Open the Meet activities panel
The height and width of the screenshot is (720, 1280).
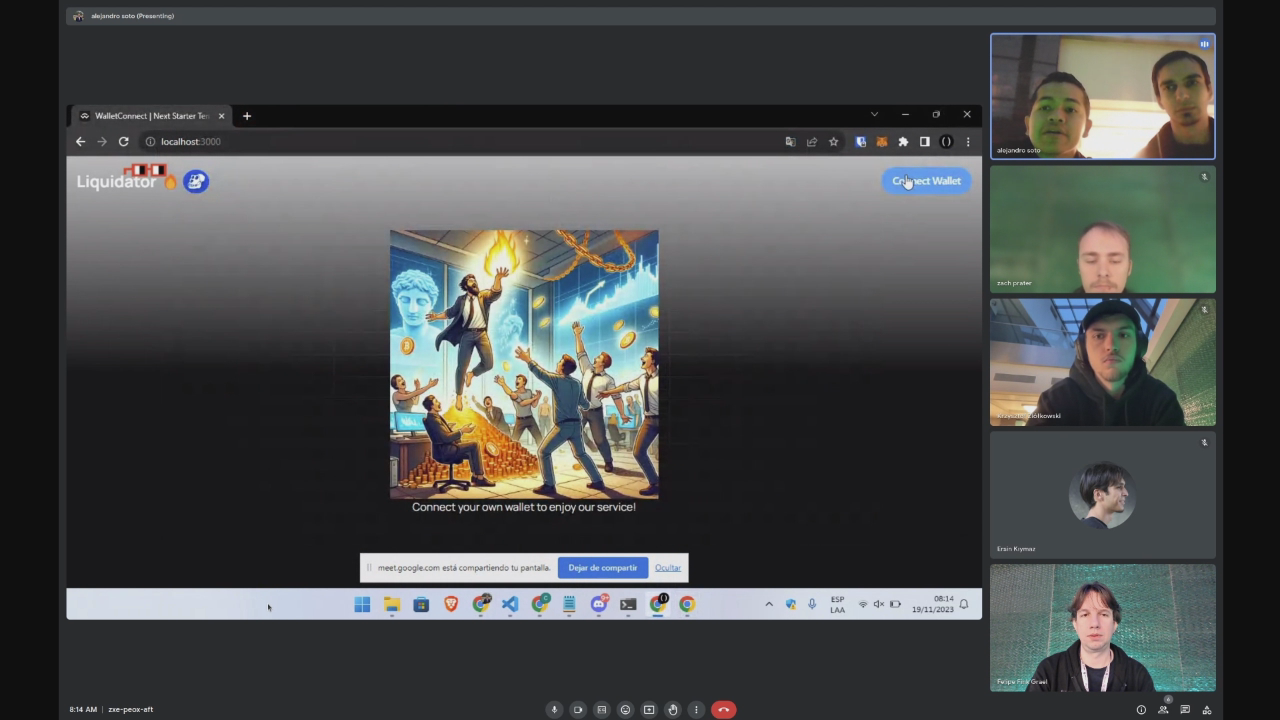(x=1207, y=710)
